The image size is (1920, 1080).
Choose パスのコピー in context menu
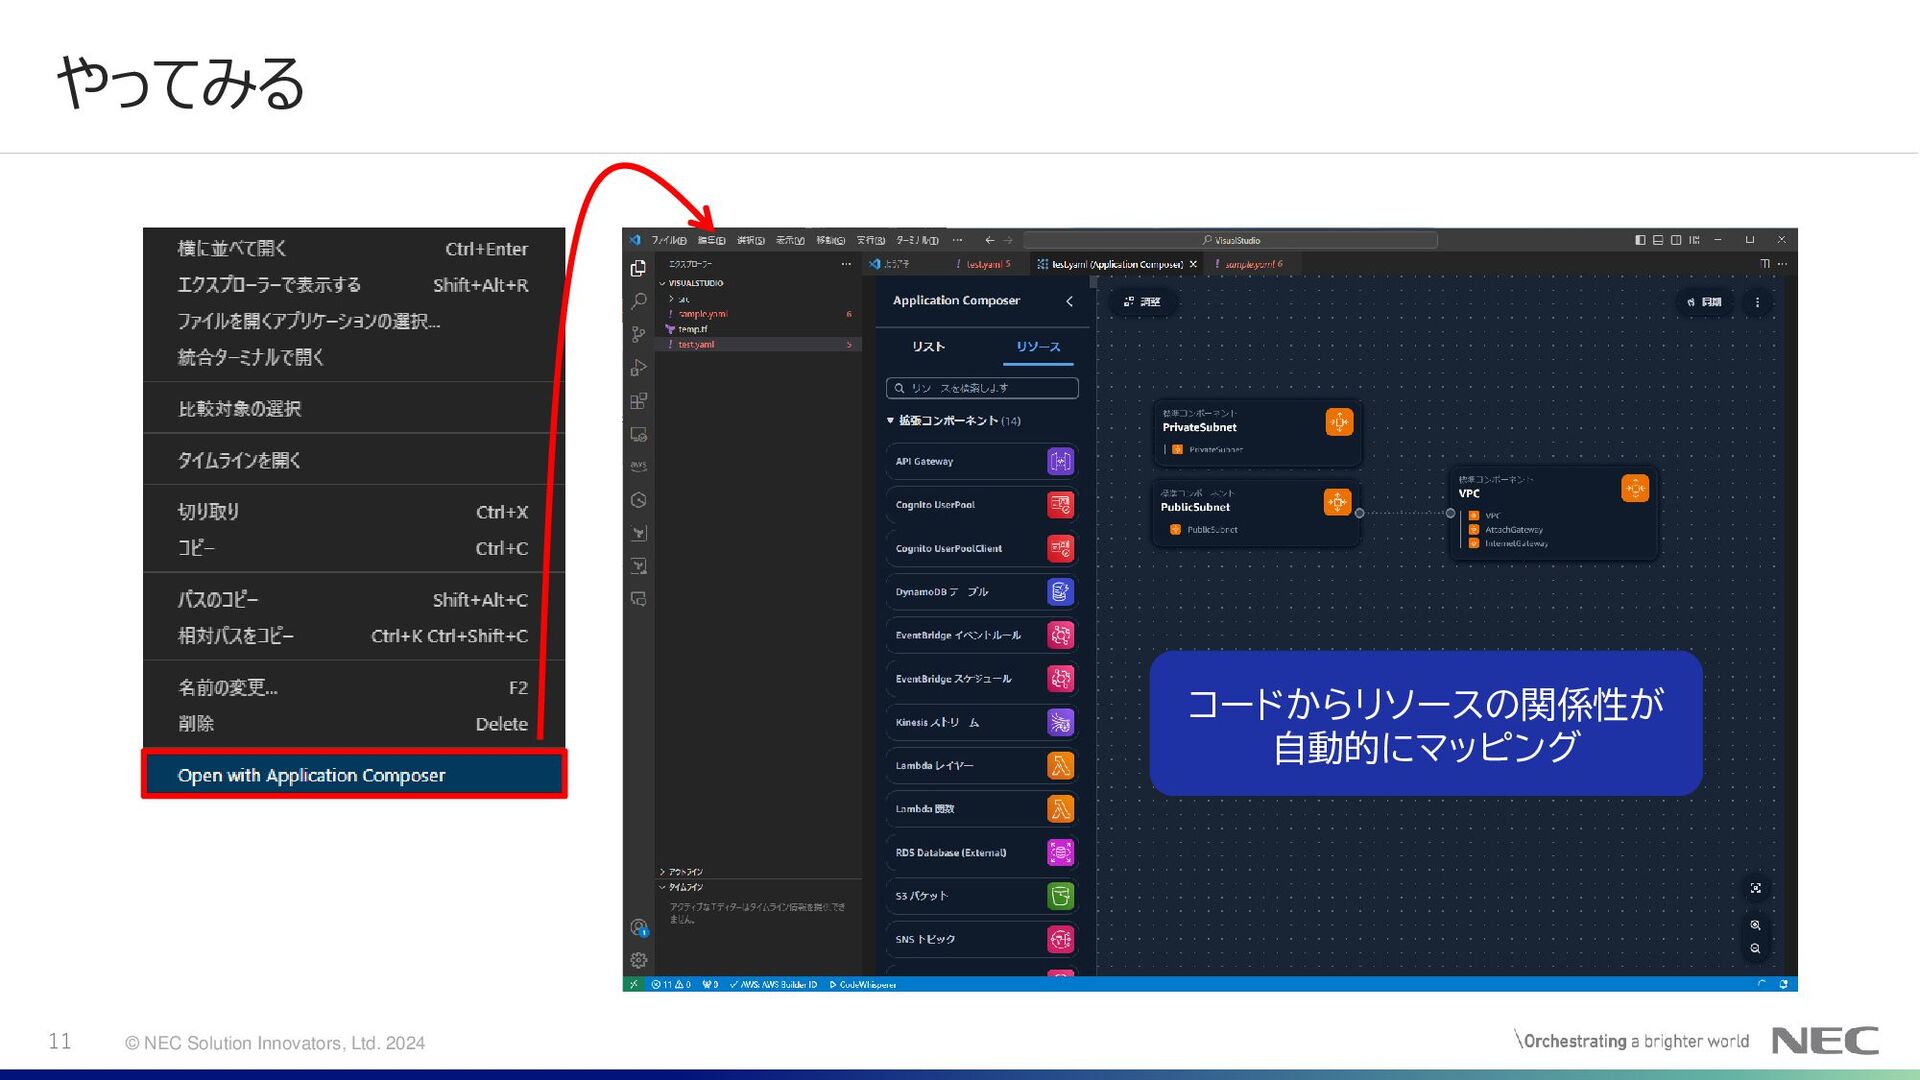[x=354, y=600]
